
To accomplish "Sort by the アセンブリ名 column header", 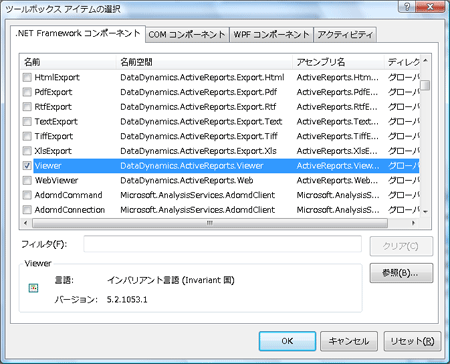I will [338, 62].
